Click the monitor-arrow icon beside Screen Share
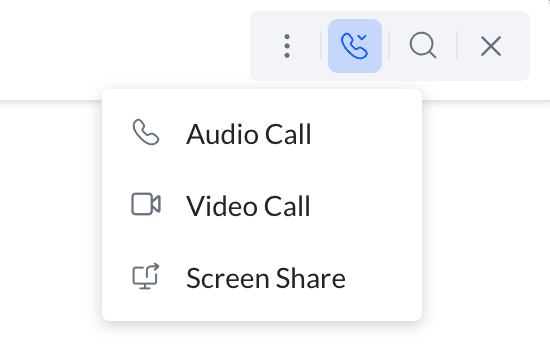 click(146, 276)
